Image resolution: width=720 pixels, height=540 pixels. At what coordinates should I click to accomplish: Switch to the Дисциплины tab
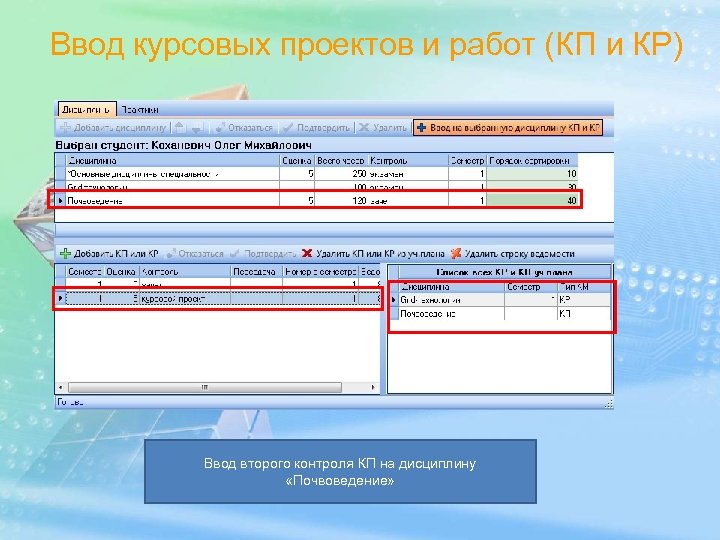(x=87, y=110)
